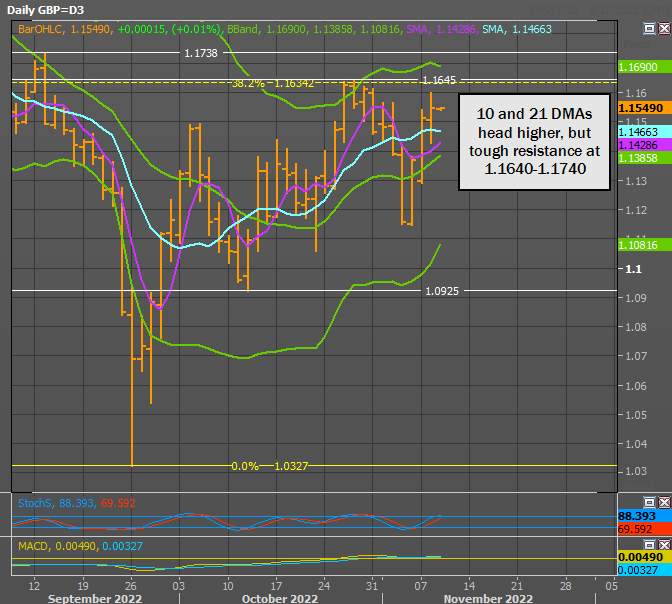Viewport: 672px width, 604px height.
Task: Click the green 1.16900 upper band price tag
Action: coord(645,67)
